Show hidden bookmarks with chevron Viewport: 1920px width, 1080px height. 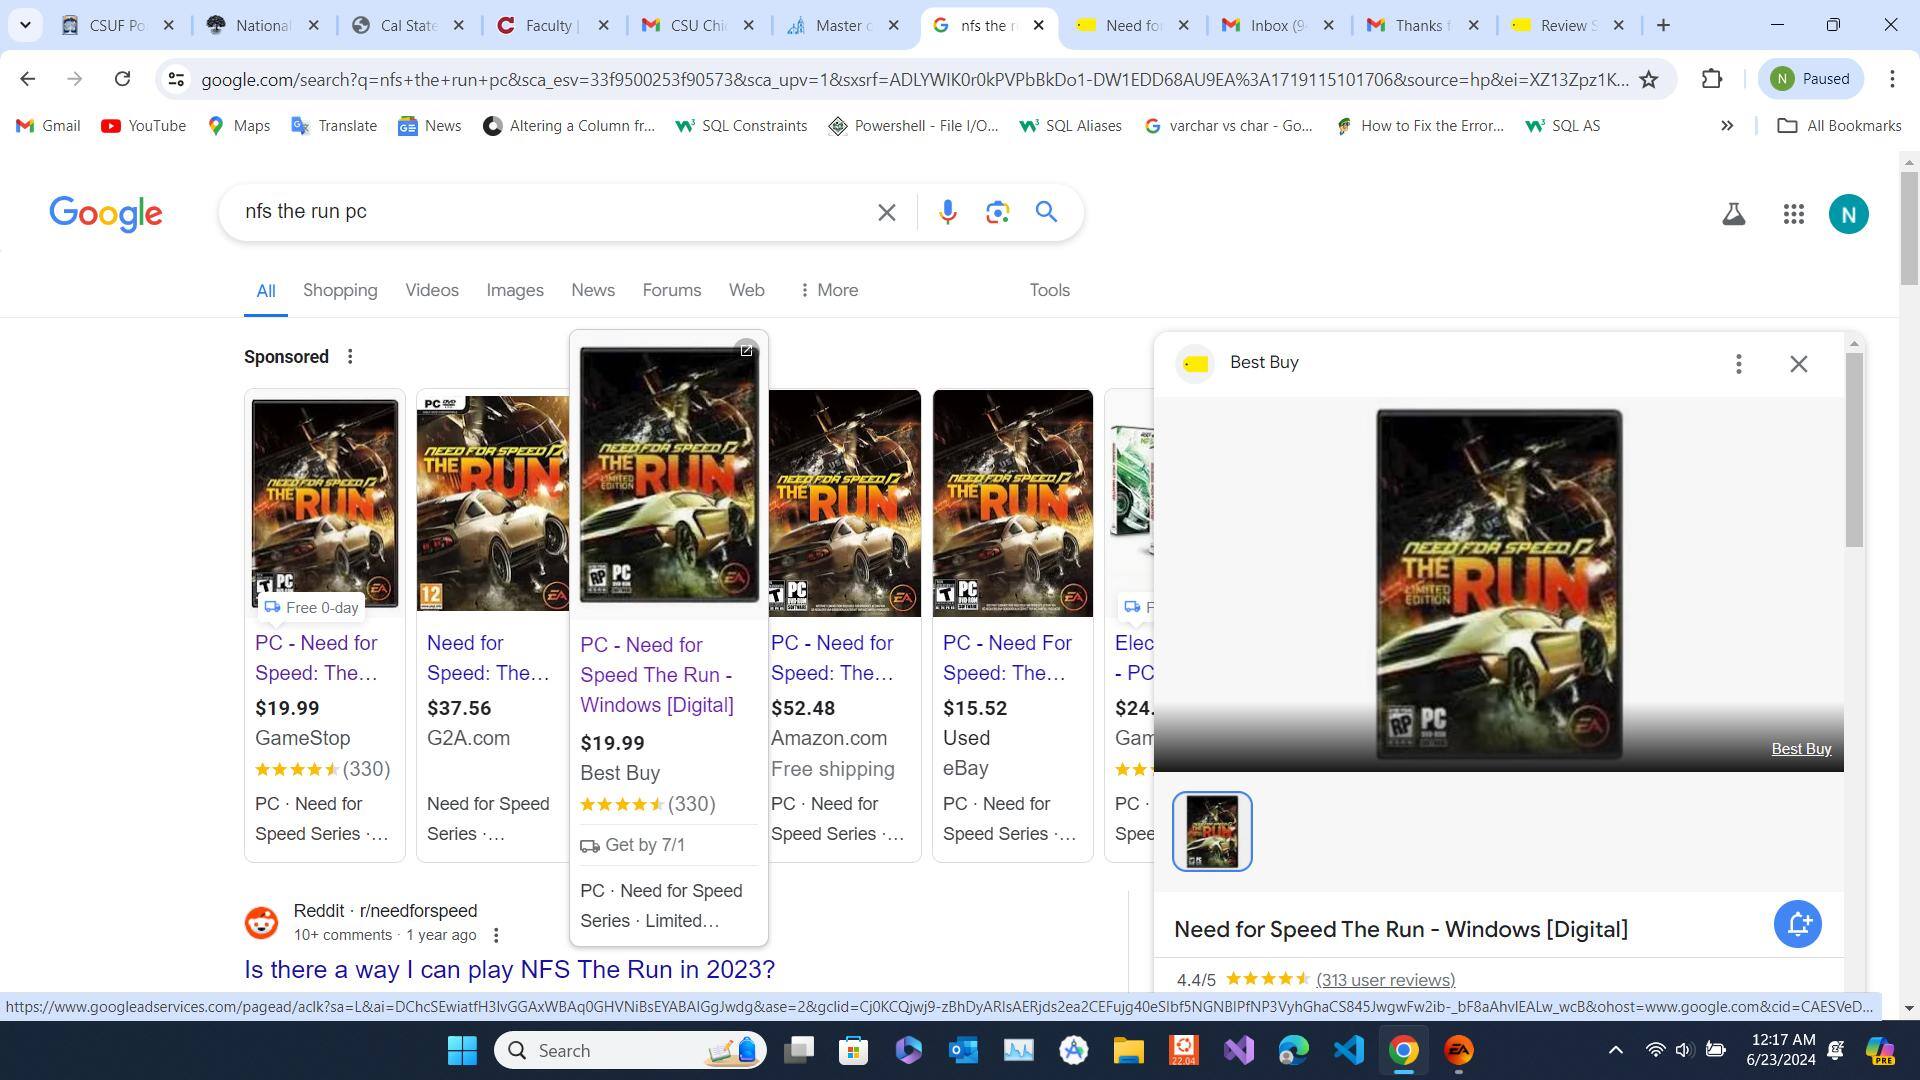point(1726,126)
